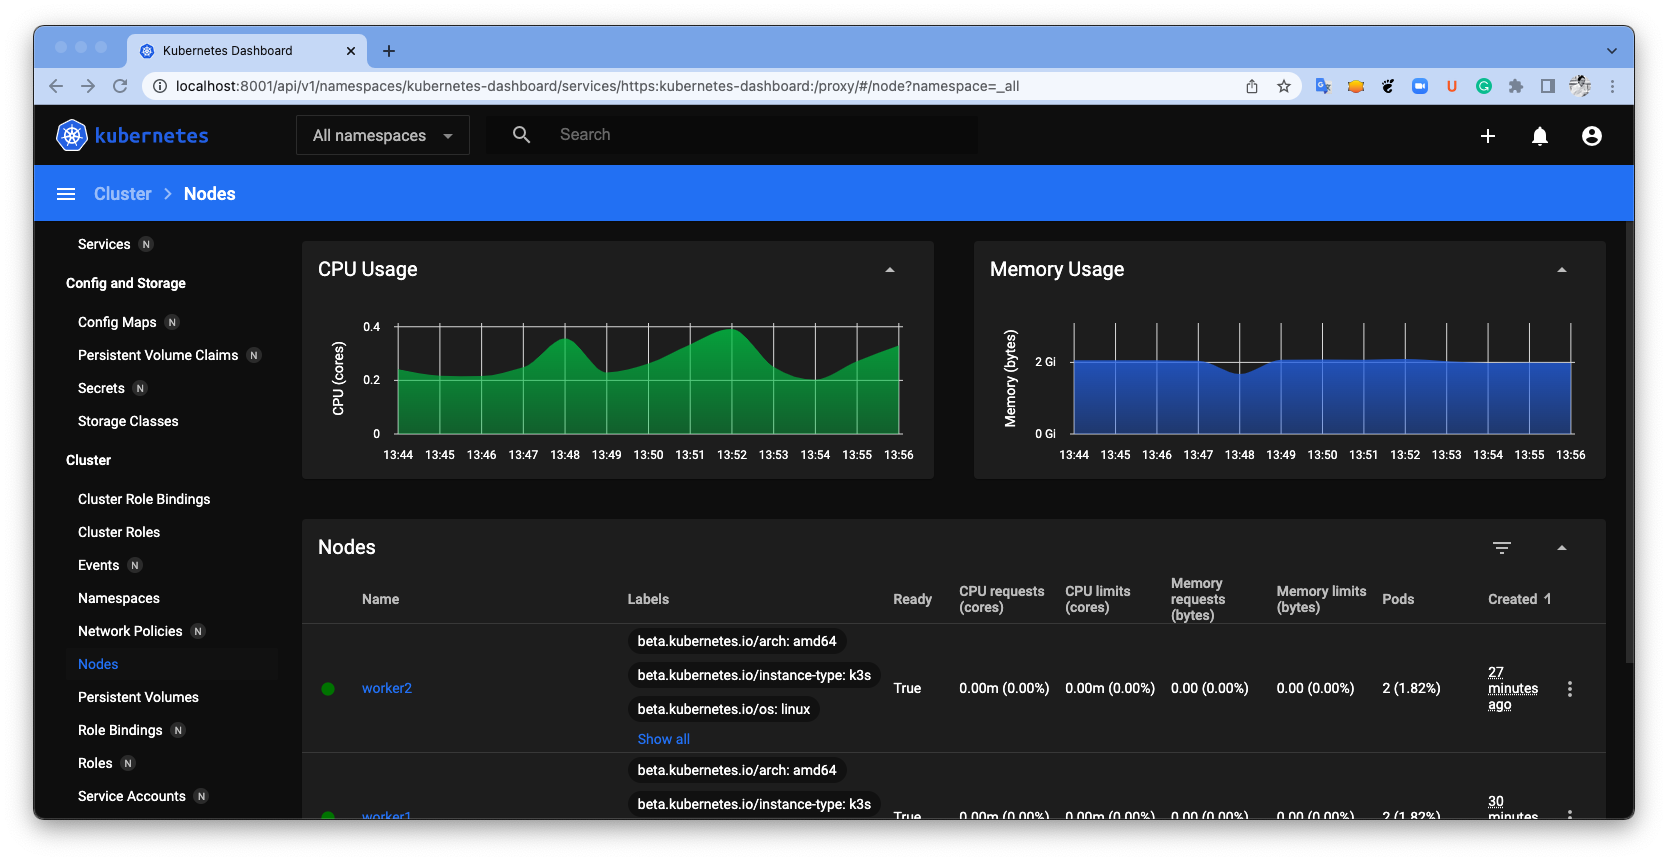Click the Pods column header
Image resolution: width=1668 pixels, height=861 pixels.
1398,599
